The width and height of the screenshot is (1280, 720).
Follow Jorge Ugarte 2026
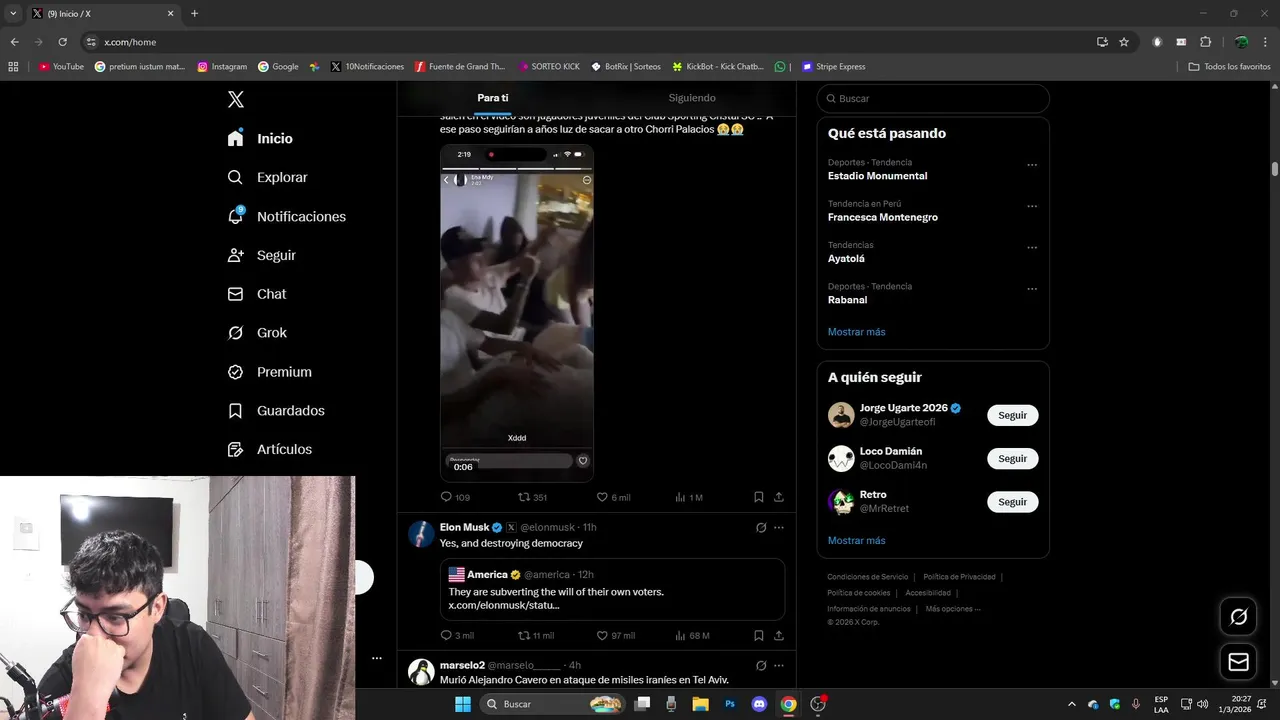click(x=1012, y=415)
